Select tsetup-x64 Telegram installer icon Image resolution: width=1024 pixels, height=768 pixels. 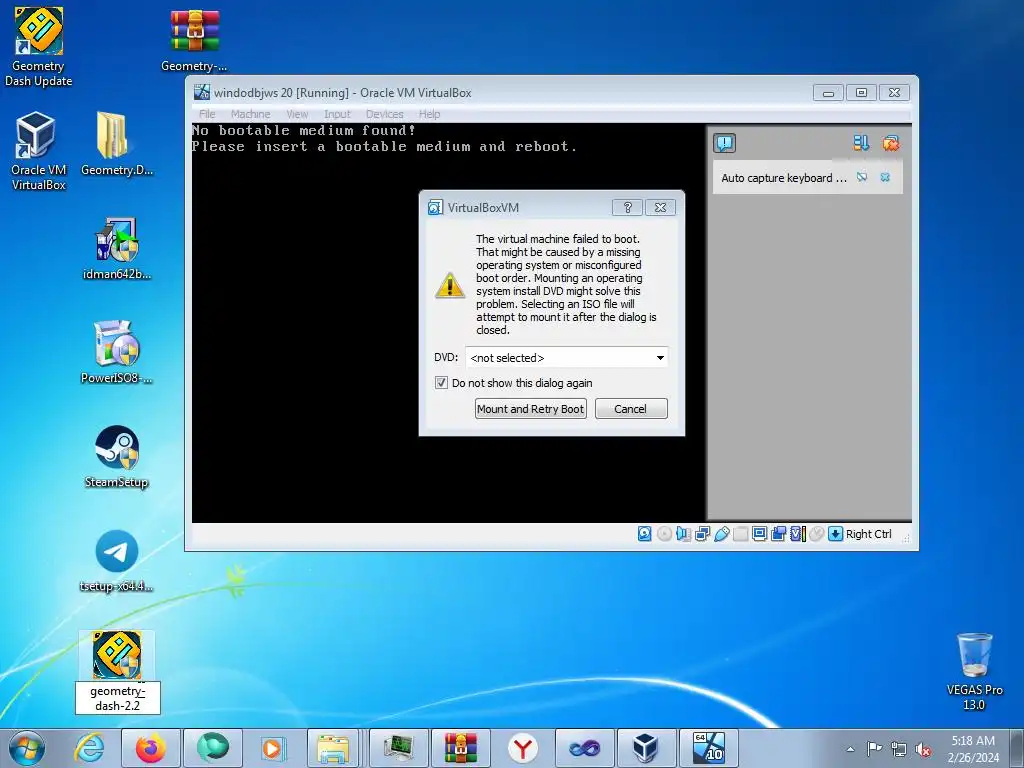(117, 561)
